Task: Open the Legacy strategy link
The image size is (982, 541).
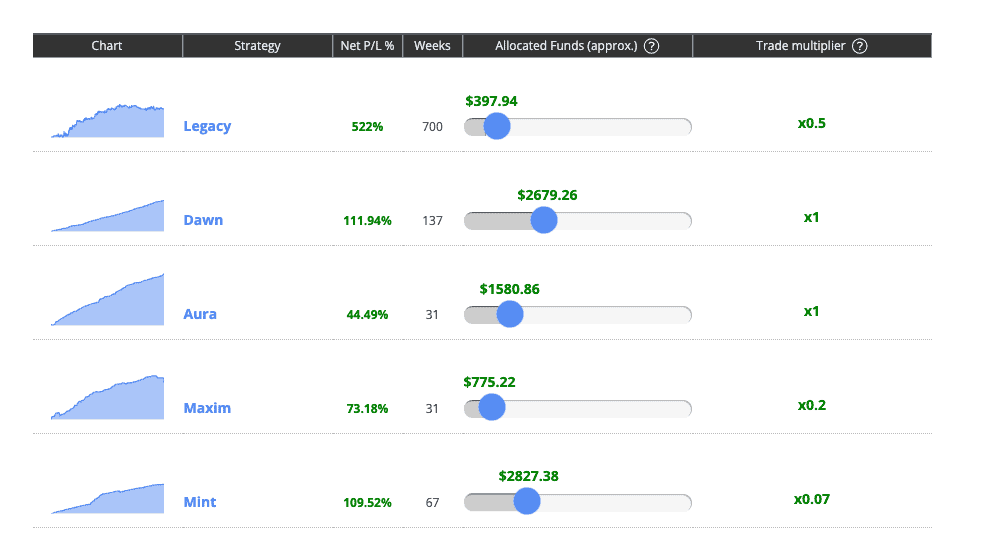Action: (207, 126)
